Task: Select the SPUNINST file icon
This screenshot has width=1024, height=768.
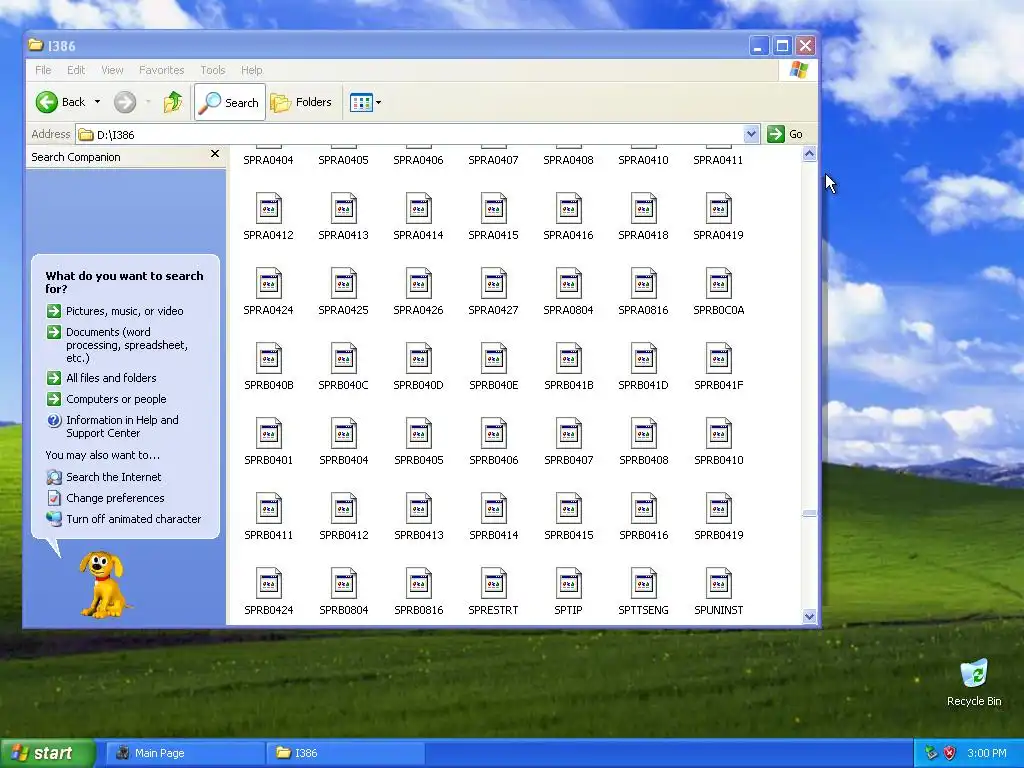Action: coord(718,584)
